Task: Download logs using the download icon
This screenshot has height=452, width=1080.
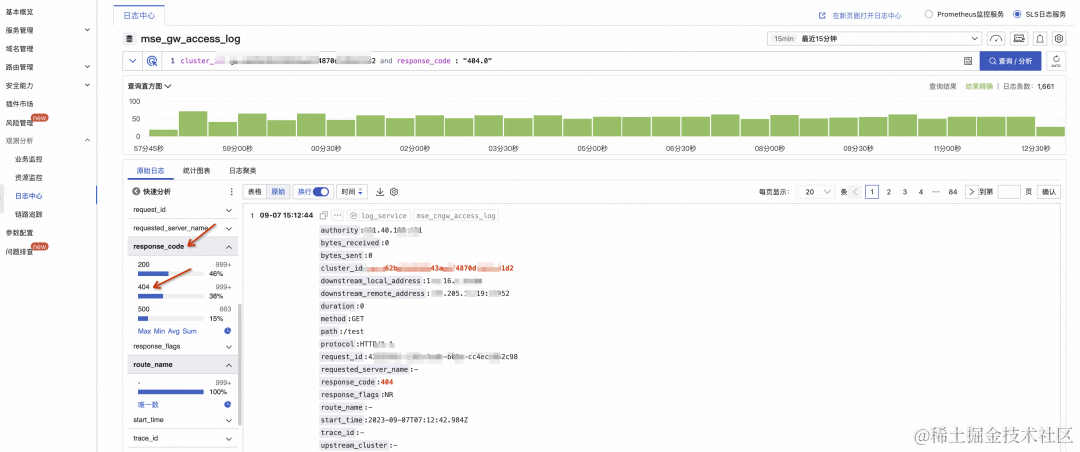Action: [380, 192]
